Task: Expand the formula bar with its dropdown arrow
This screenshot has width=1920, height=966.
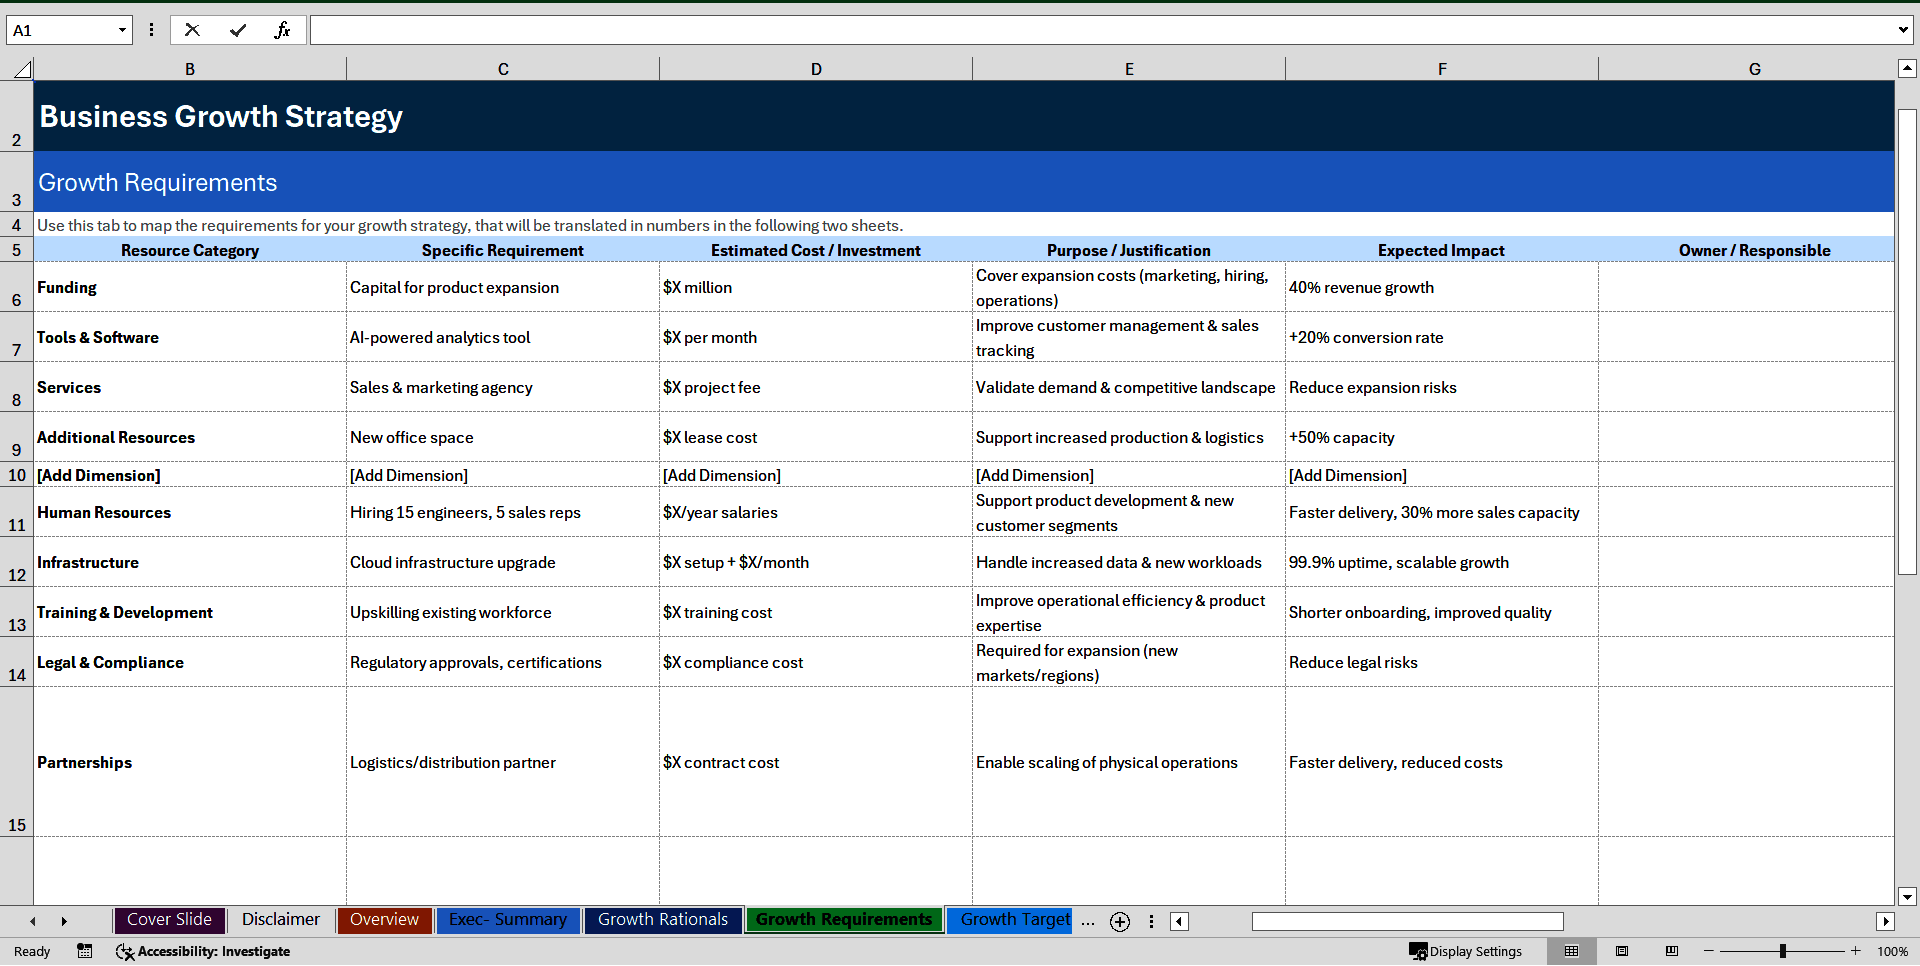Action: [x=1905, y=30]
